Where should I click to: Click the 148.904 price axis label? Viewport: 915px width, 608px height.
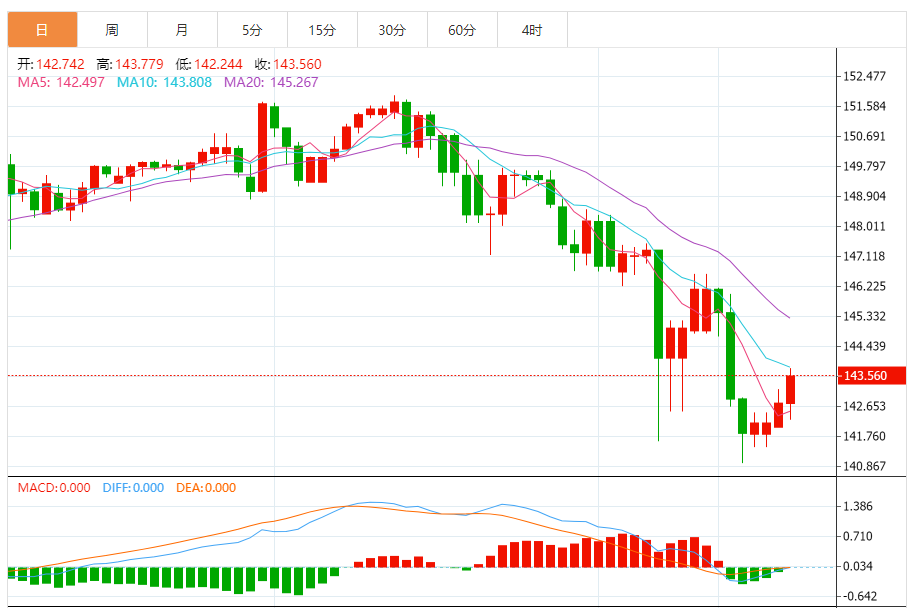point(864,196)
